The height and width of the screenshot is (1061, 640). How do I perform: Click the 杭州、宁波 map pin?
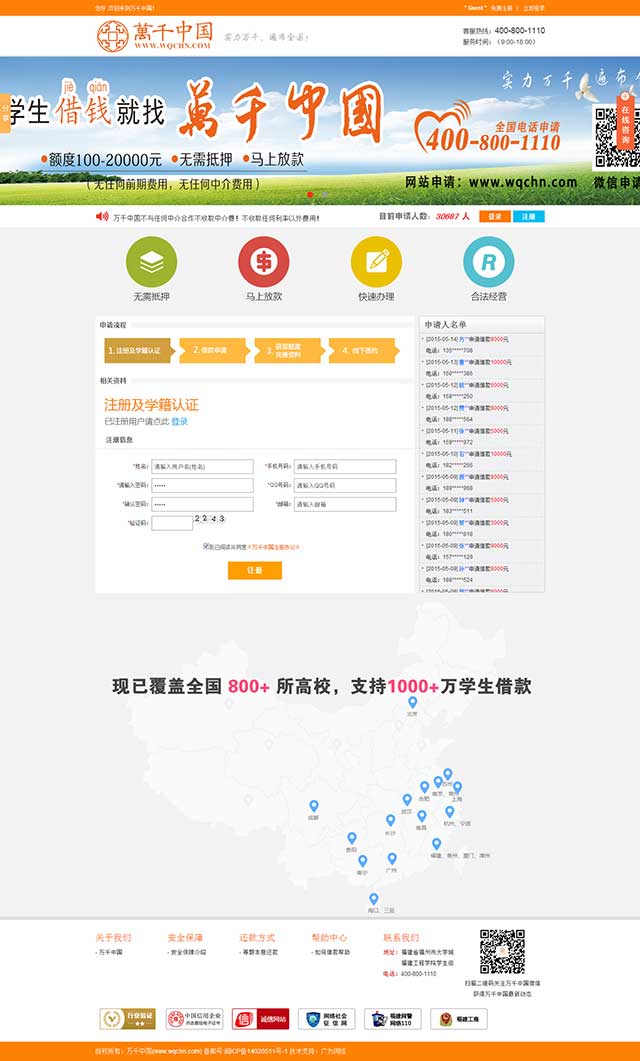(x=450, y=812)
